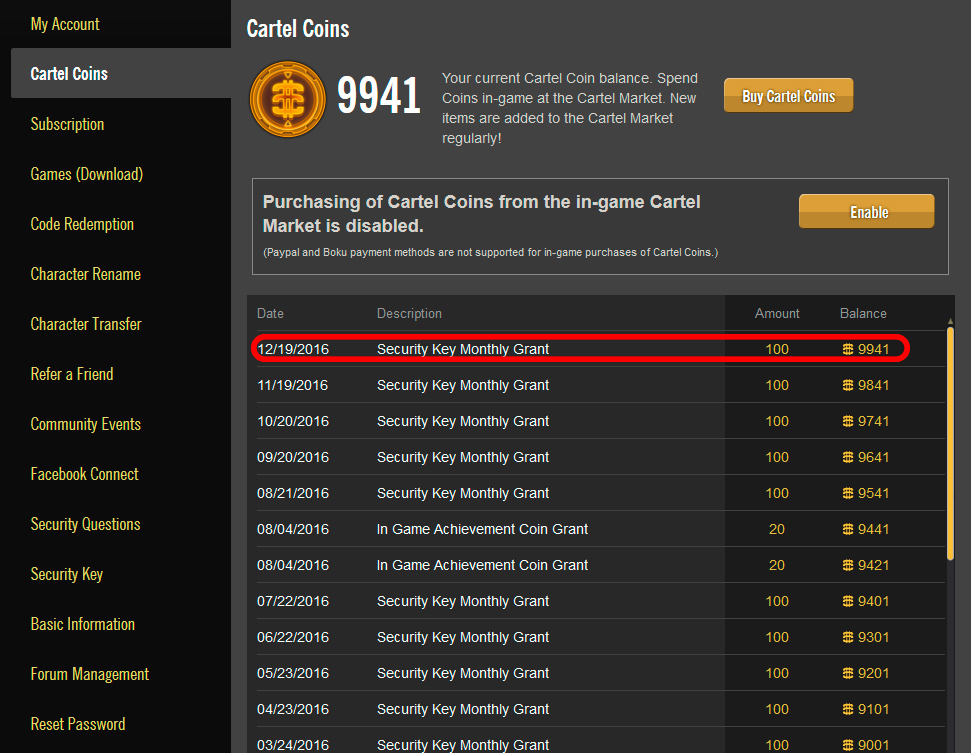Open Basic Information
Image resolution: width=971 pixels, height=753 pixels.
coord(82,624)
